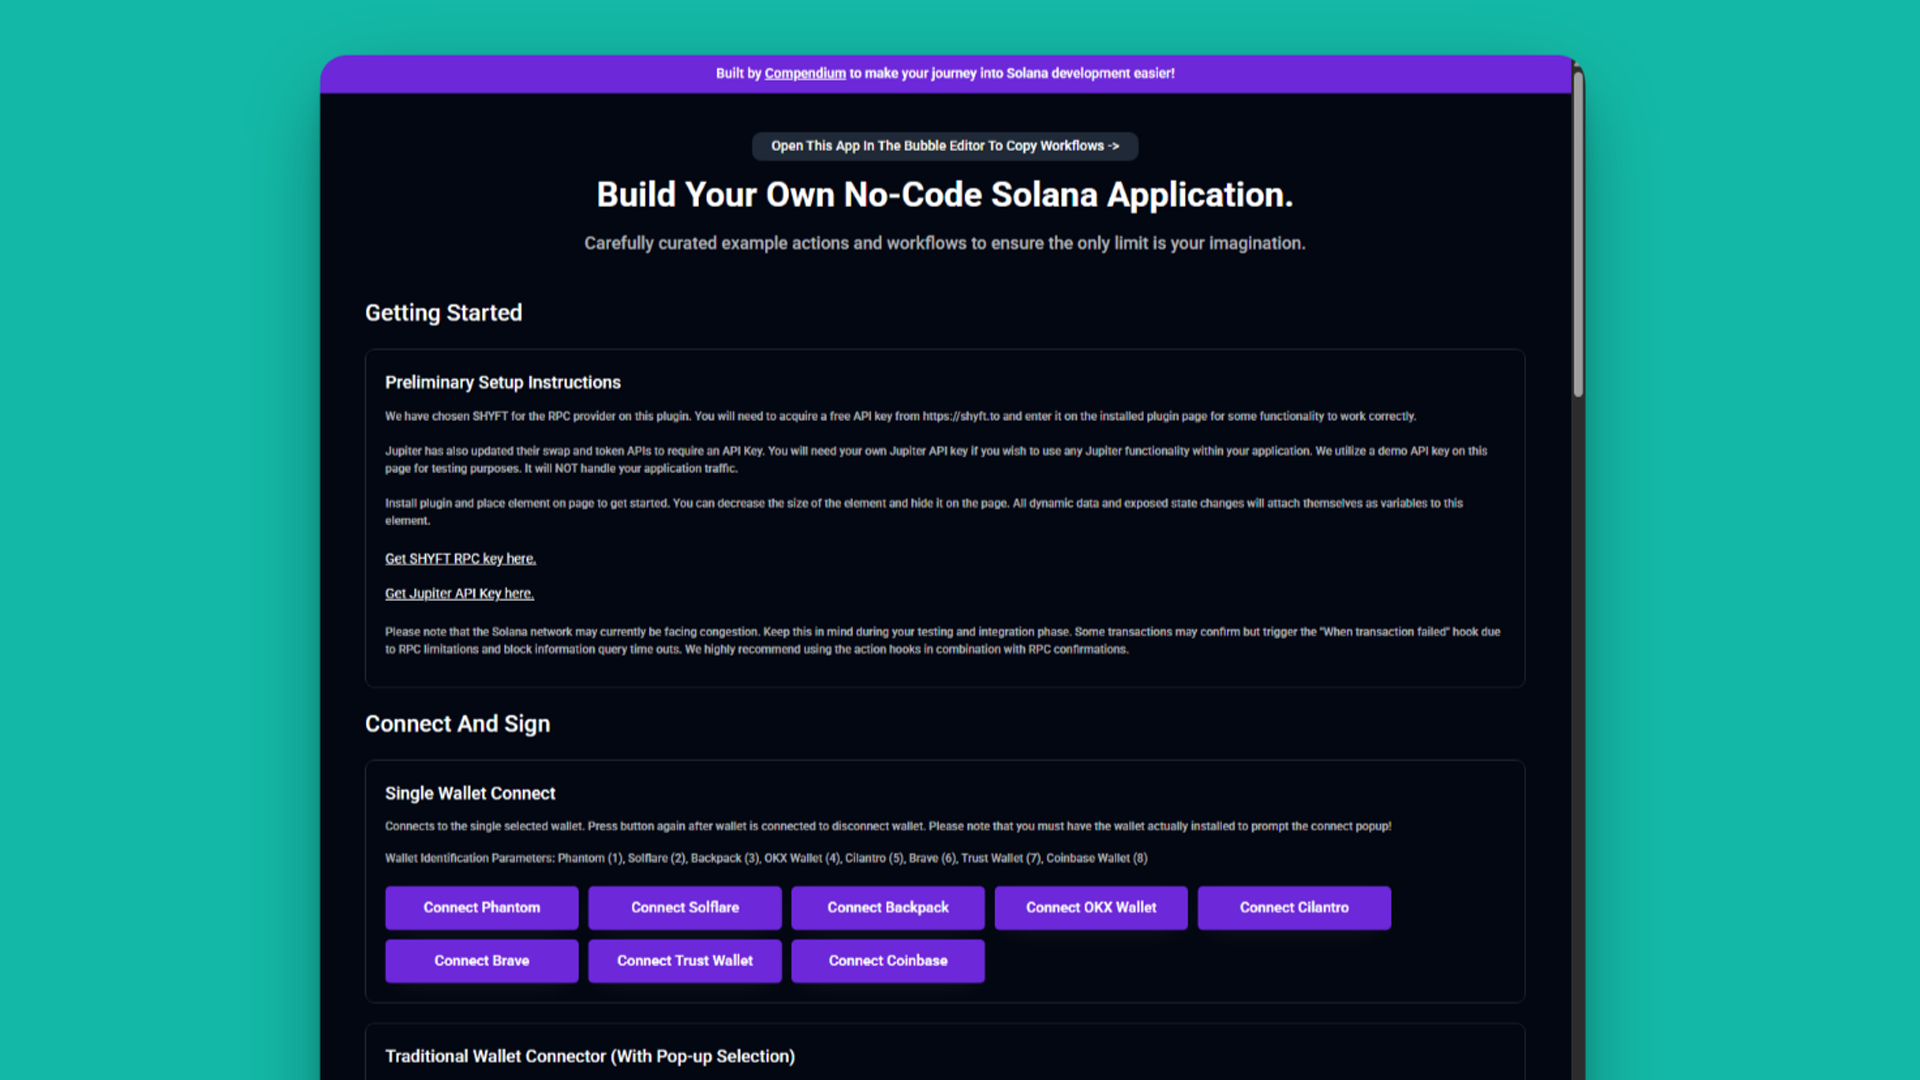Click the purple banner at the top
The width and height of the screenshot is (1920, 1080).
[x=944, y=73]
